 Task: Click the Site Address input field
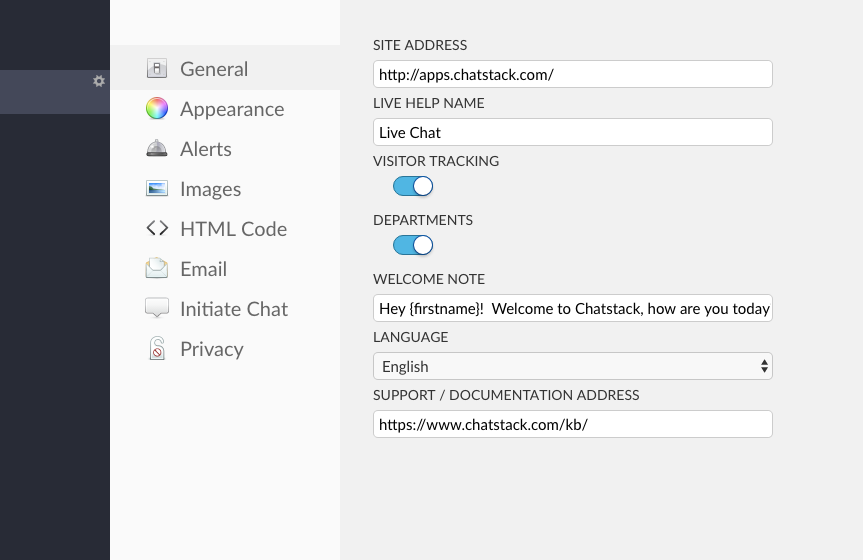tap(573, 74)
